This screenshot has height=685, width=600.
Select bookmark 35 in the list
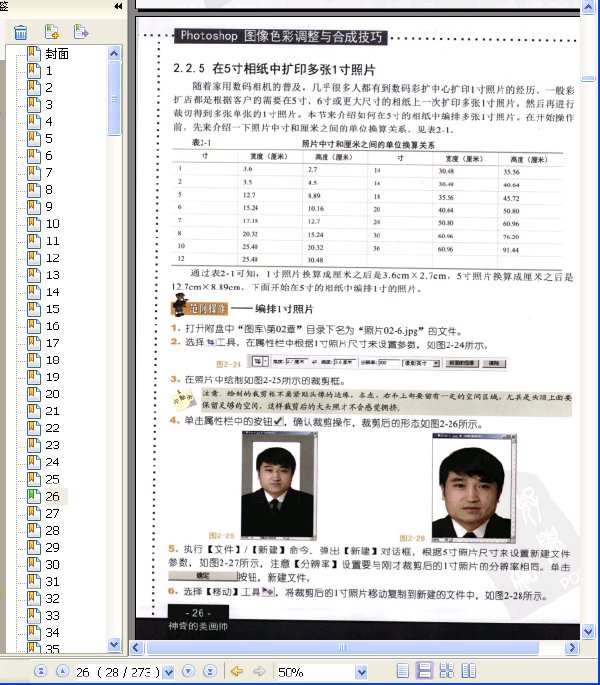coord(52,648)
